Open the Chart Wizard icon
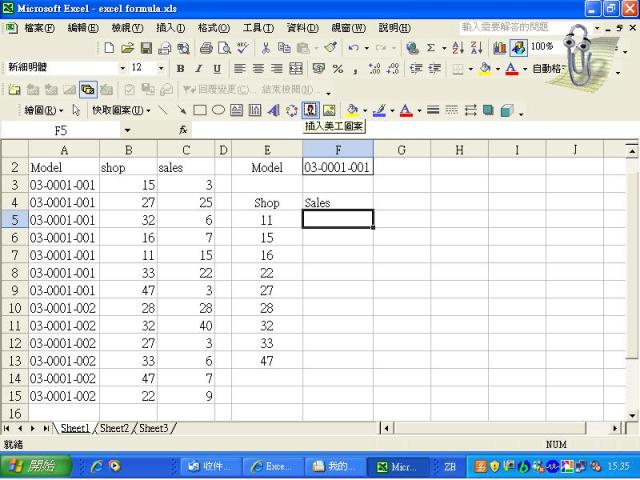The image size is (640, 480). 501,48
